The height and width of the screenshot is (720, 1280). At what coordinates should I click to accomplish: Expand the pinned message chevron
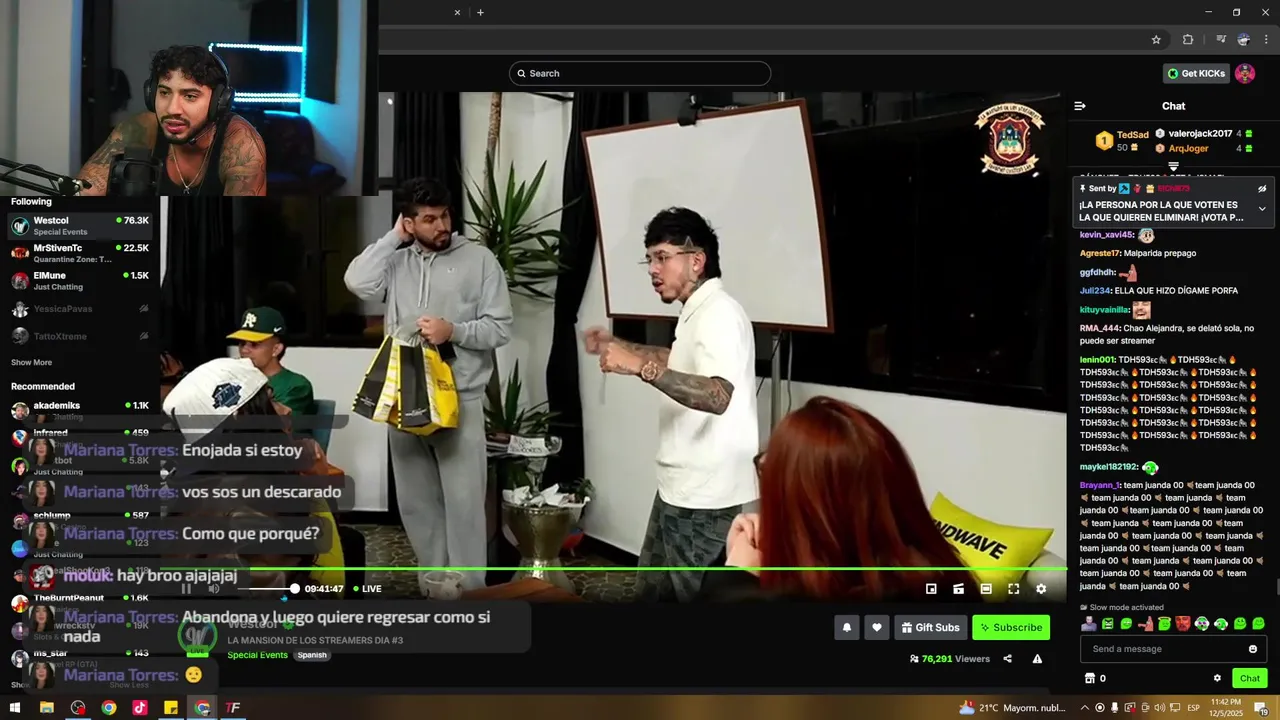(x=1262, y=209)
